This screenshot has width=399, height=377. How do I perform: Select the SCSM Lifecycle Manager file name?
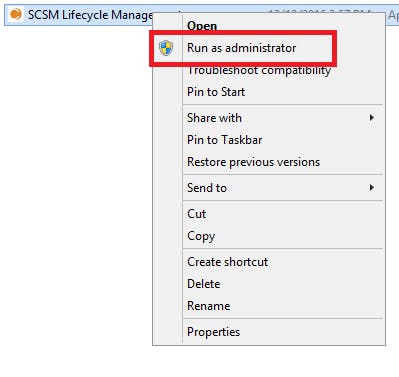pos(90,15)
